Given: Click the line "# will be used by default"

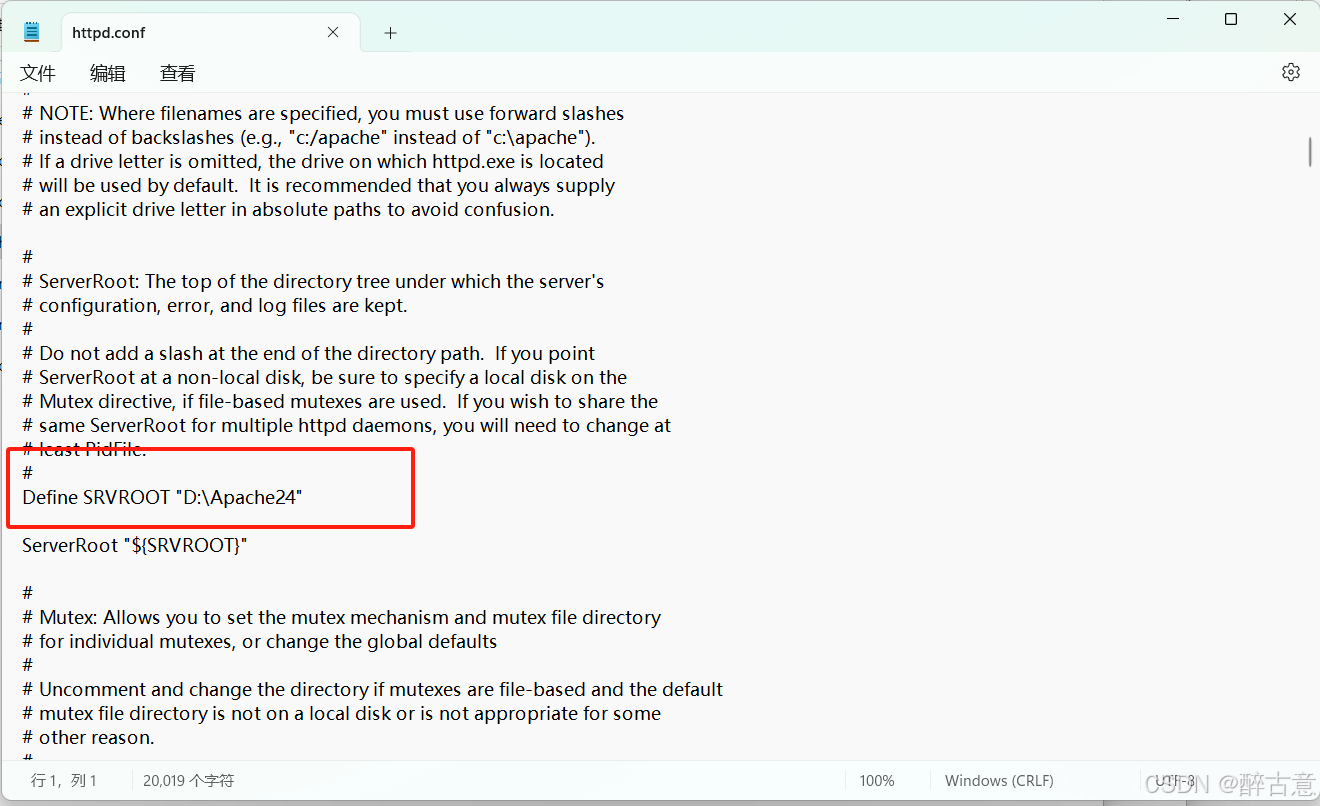Looking at the screenshot, I should click(318, 185).
